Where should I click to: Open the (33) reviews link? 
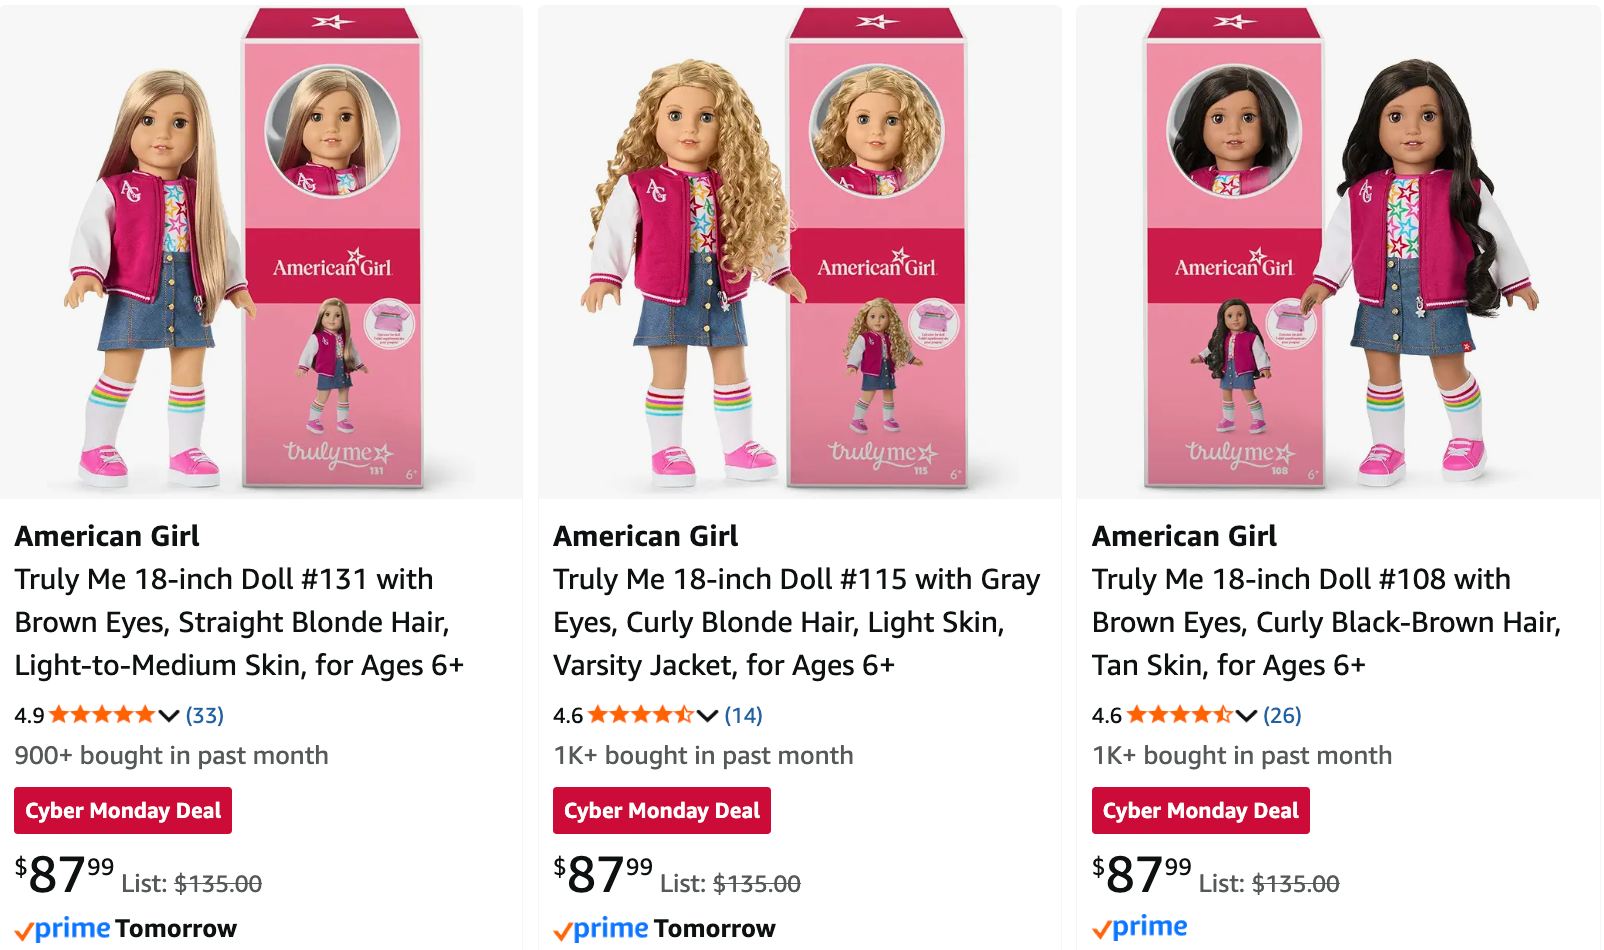point(205,715)
